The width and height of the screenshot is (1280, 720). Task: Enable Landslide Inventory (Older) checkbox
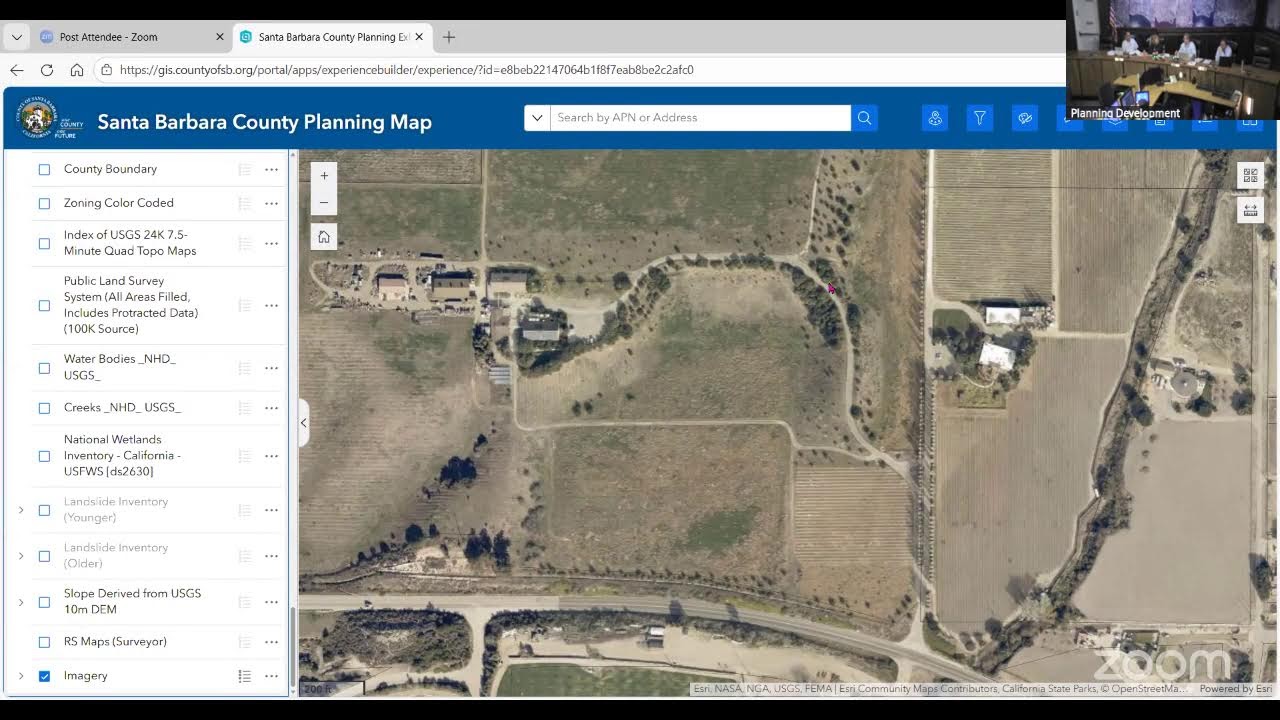coord(44,556)
